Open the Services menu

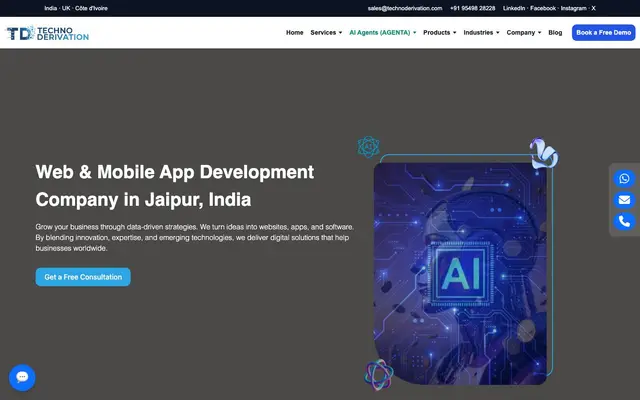click(x=323, y=33)
